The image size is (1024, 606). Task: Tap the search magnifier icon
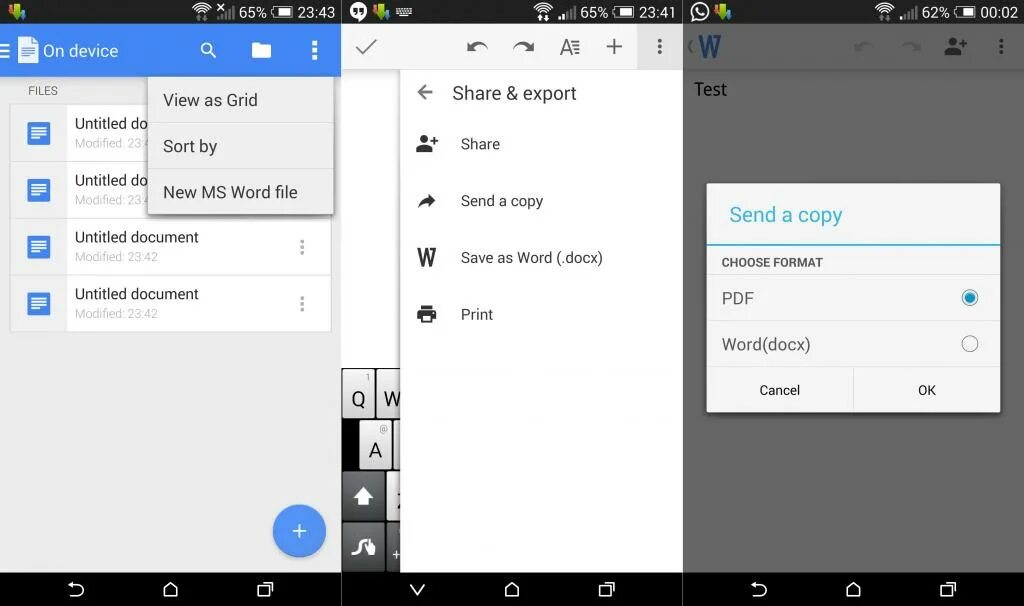[x=208, y=50]
